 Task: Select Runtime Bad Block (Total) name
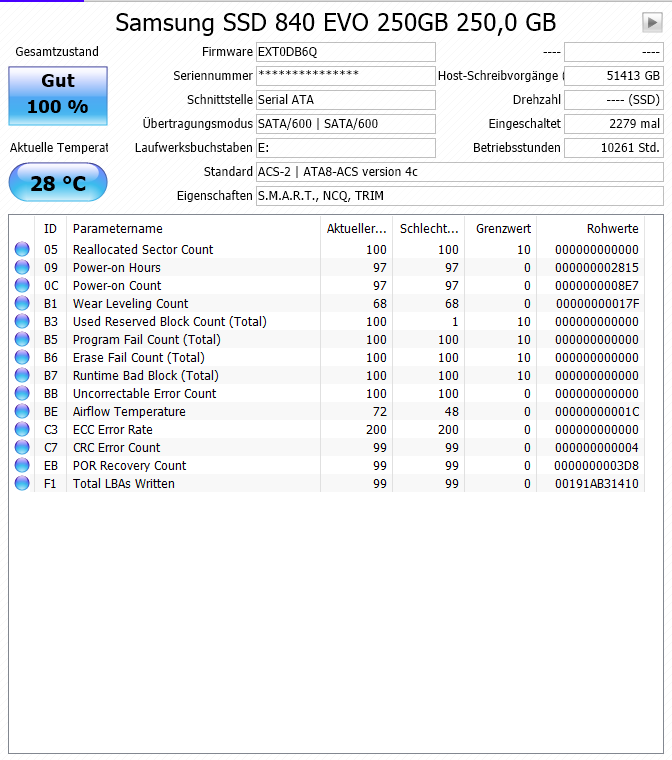[146, 375]
